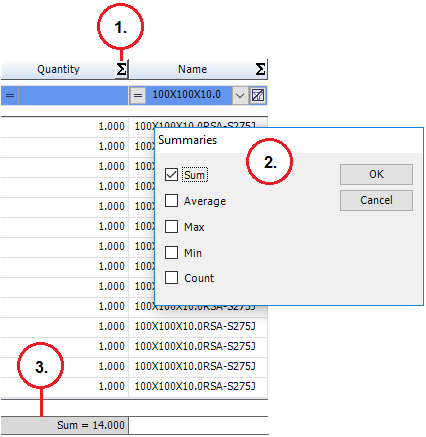Click the Name column header
The width and height of the screenshot is (426, 437).
click(192, 69)
